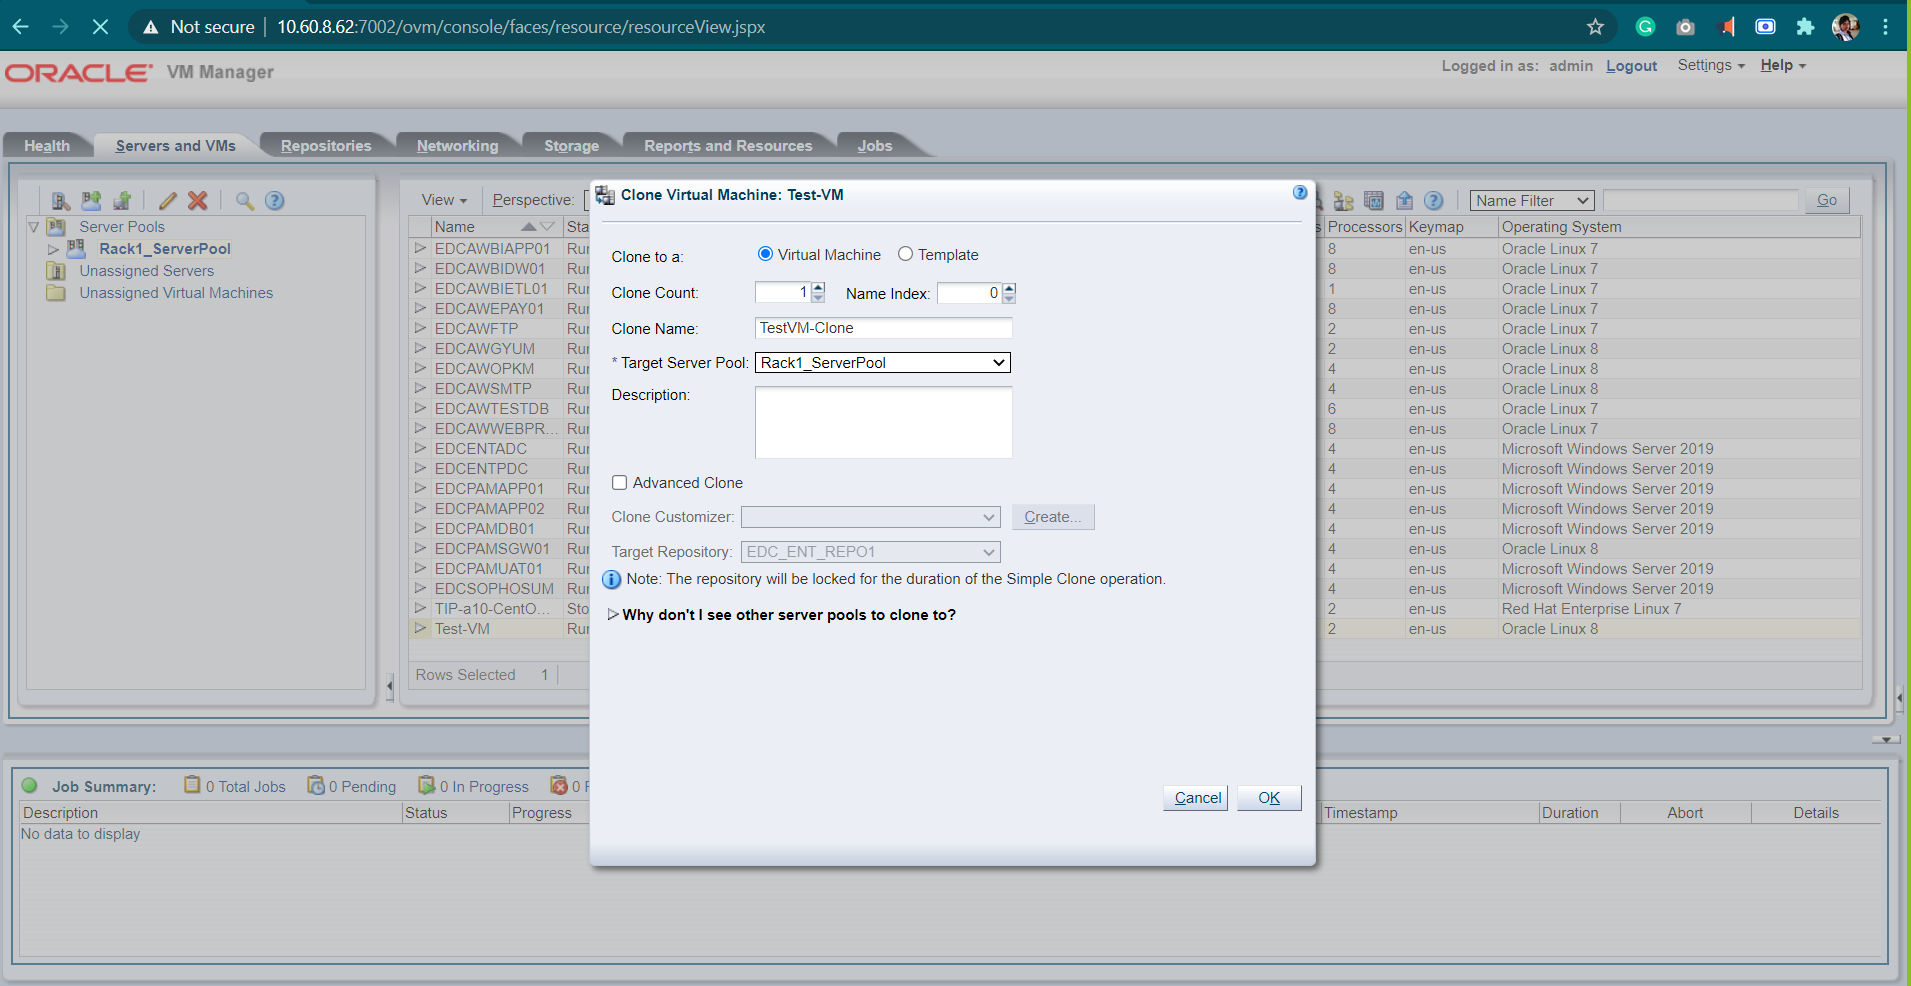Open the help icon in left navigation toolbar
The image size is (1911, 986).
pos(275,201)
